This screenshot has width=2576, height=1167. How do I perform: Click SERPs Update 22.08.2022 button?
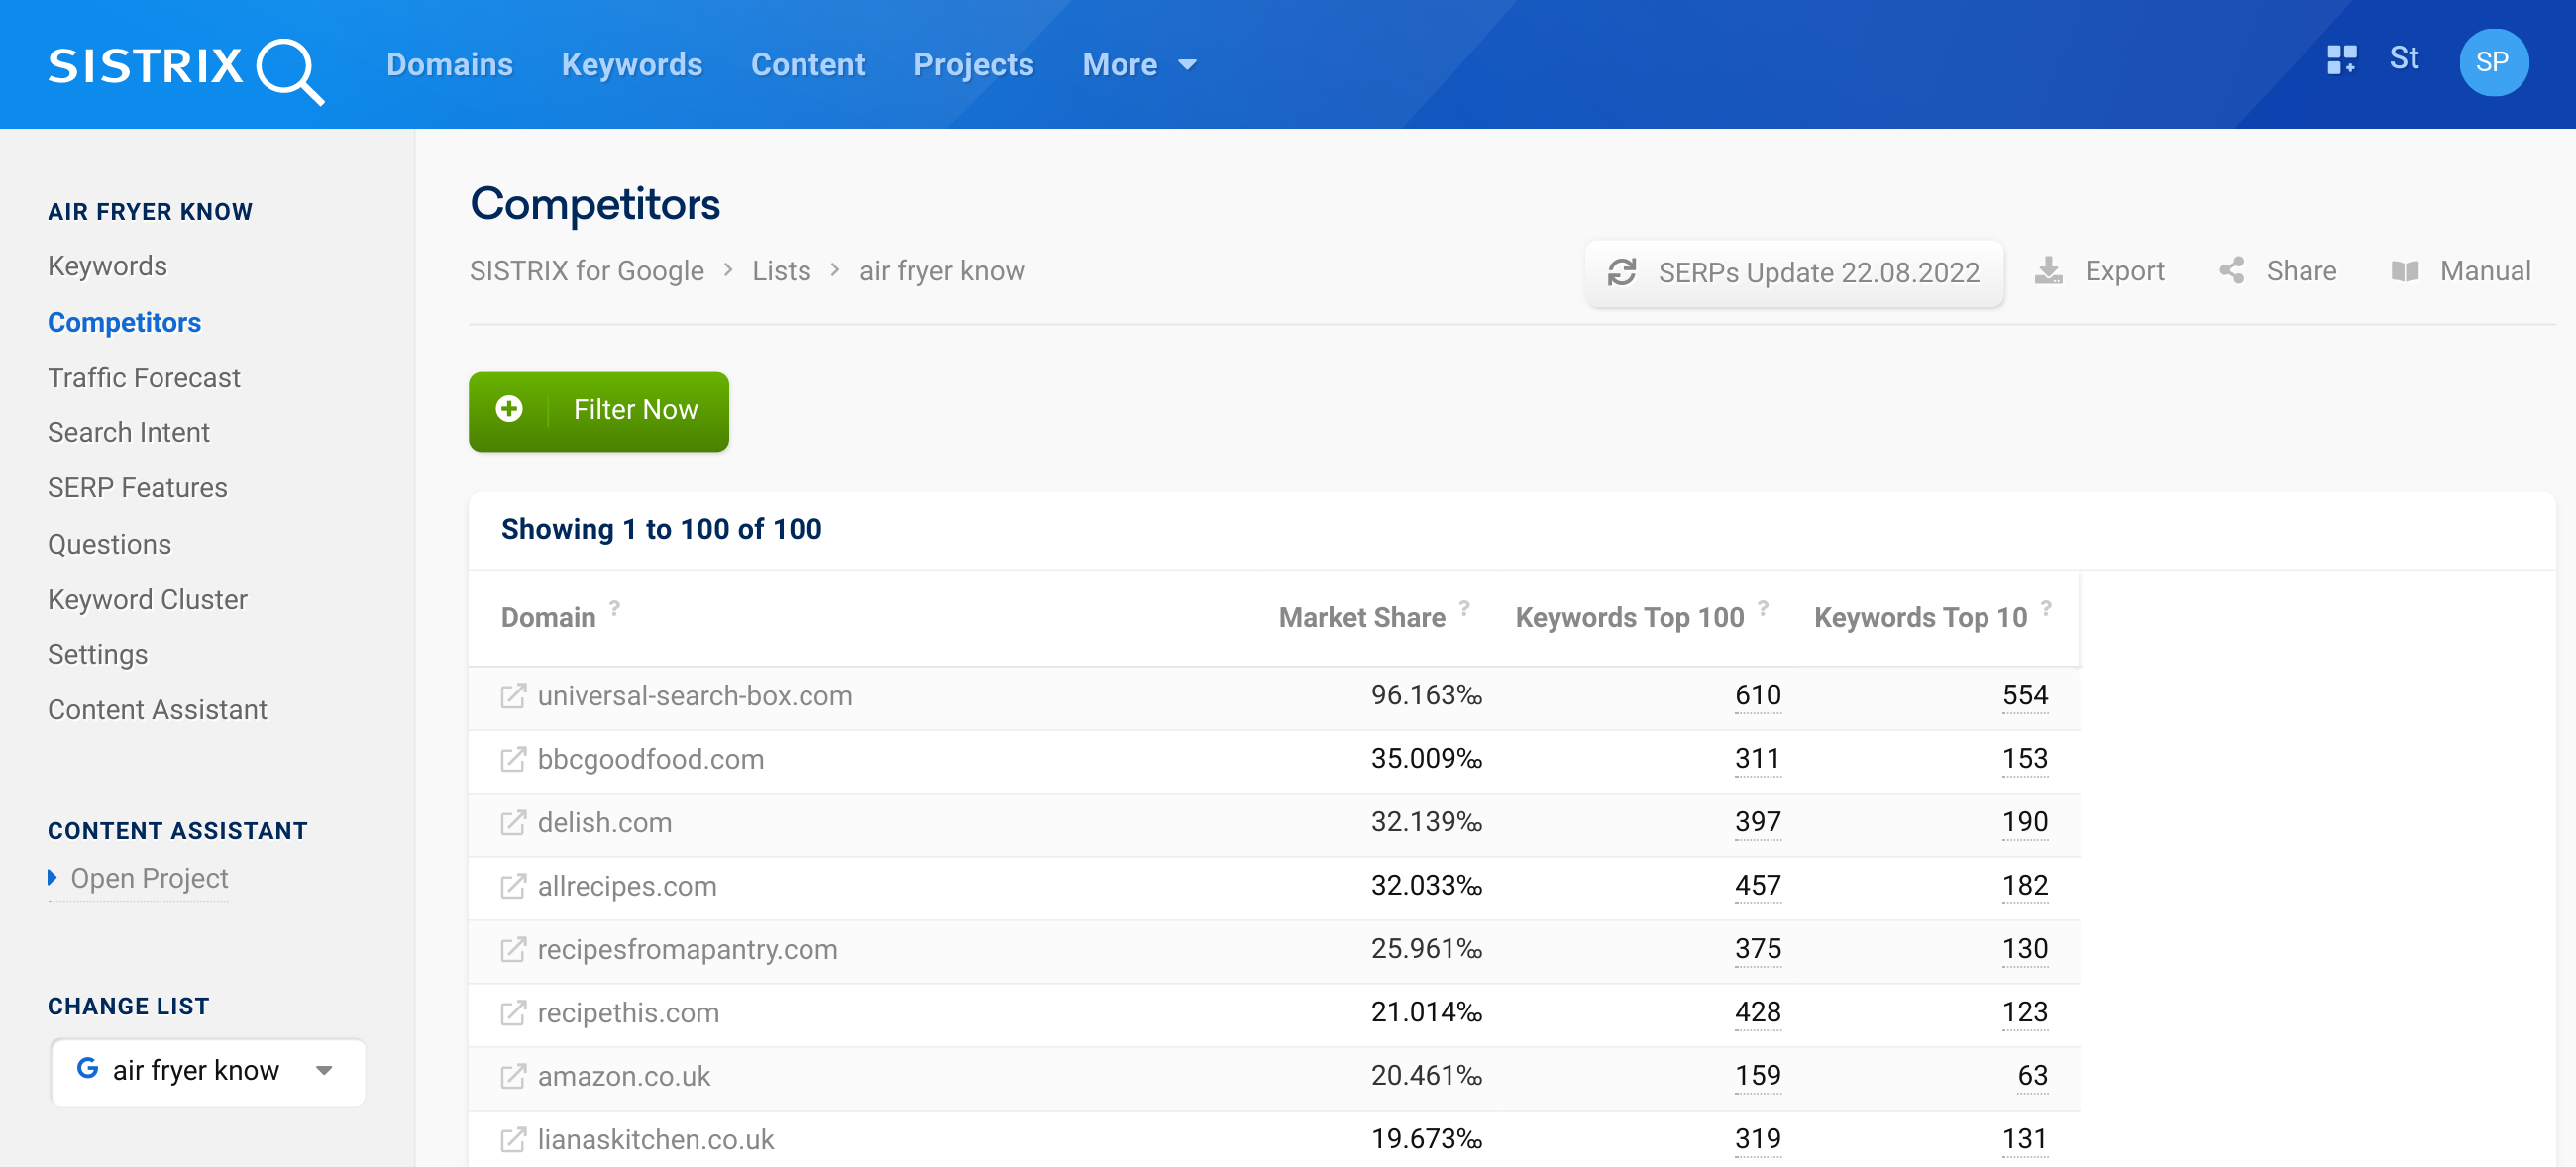[x=1794, y=272]
